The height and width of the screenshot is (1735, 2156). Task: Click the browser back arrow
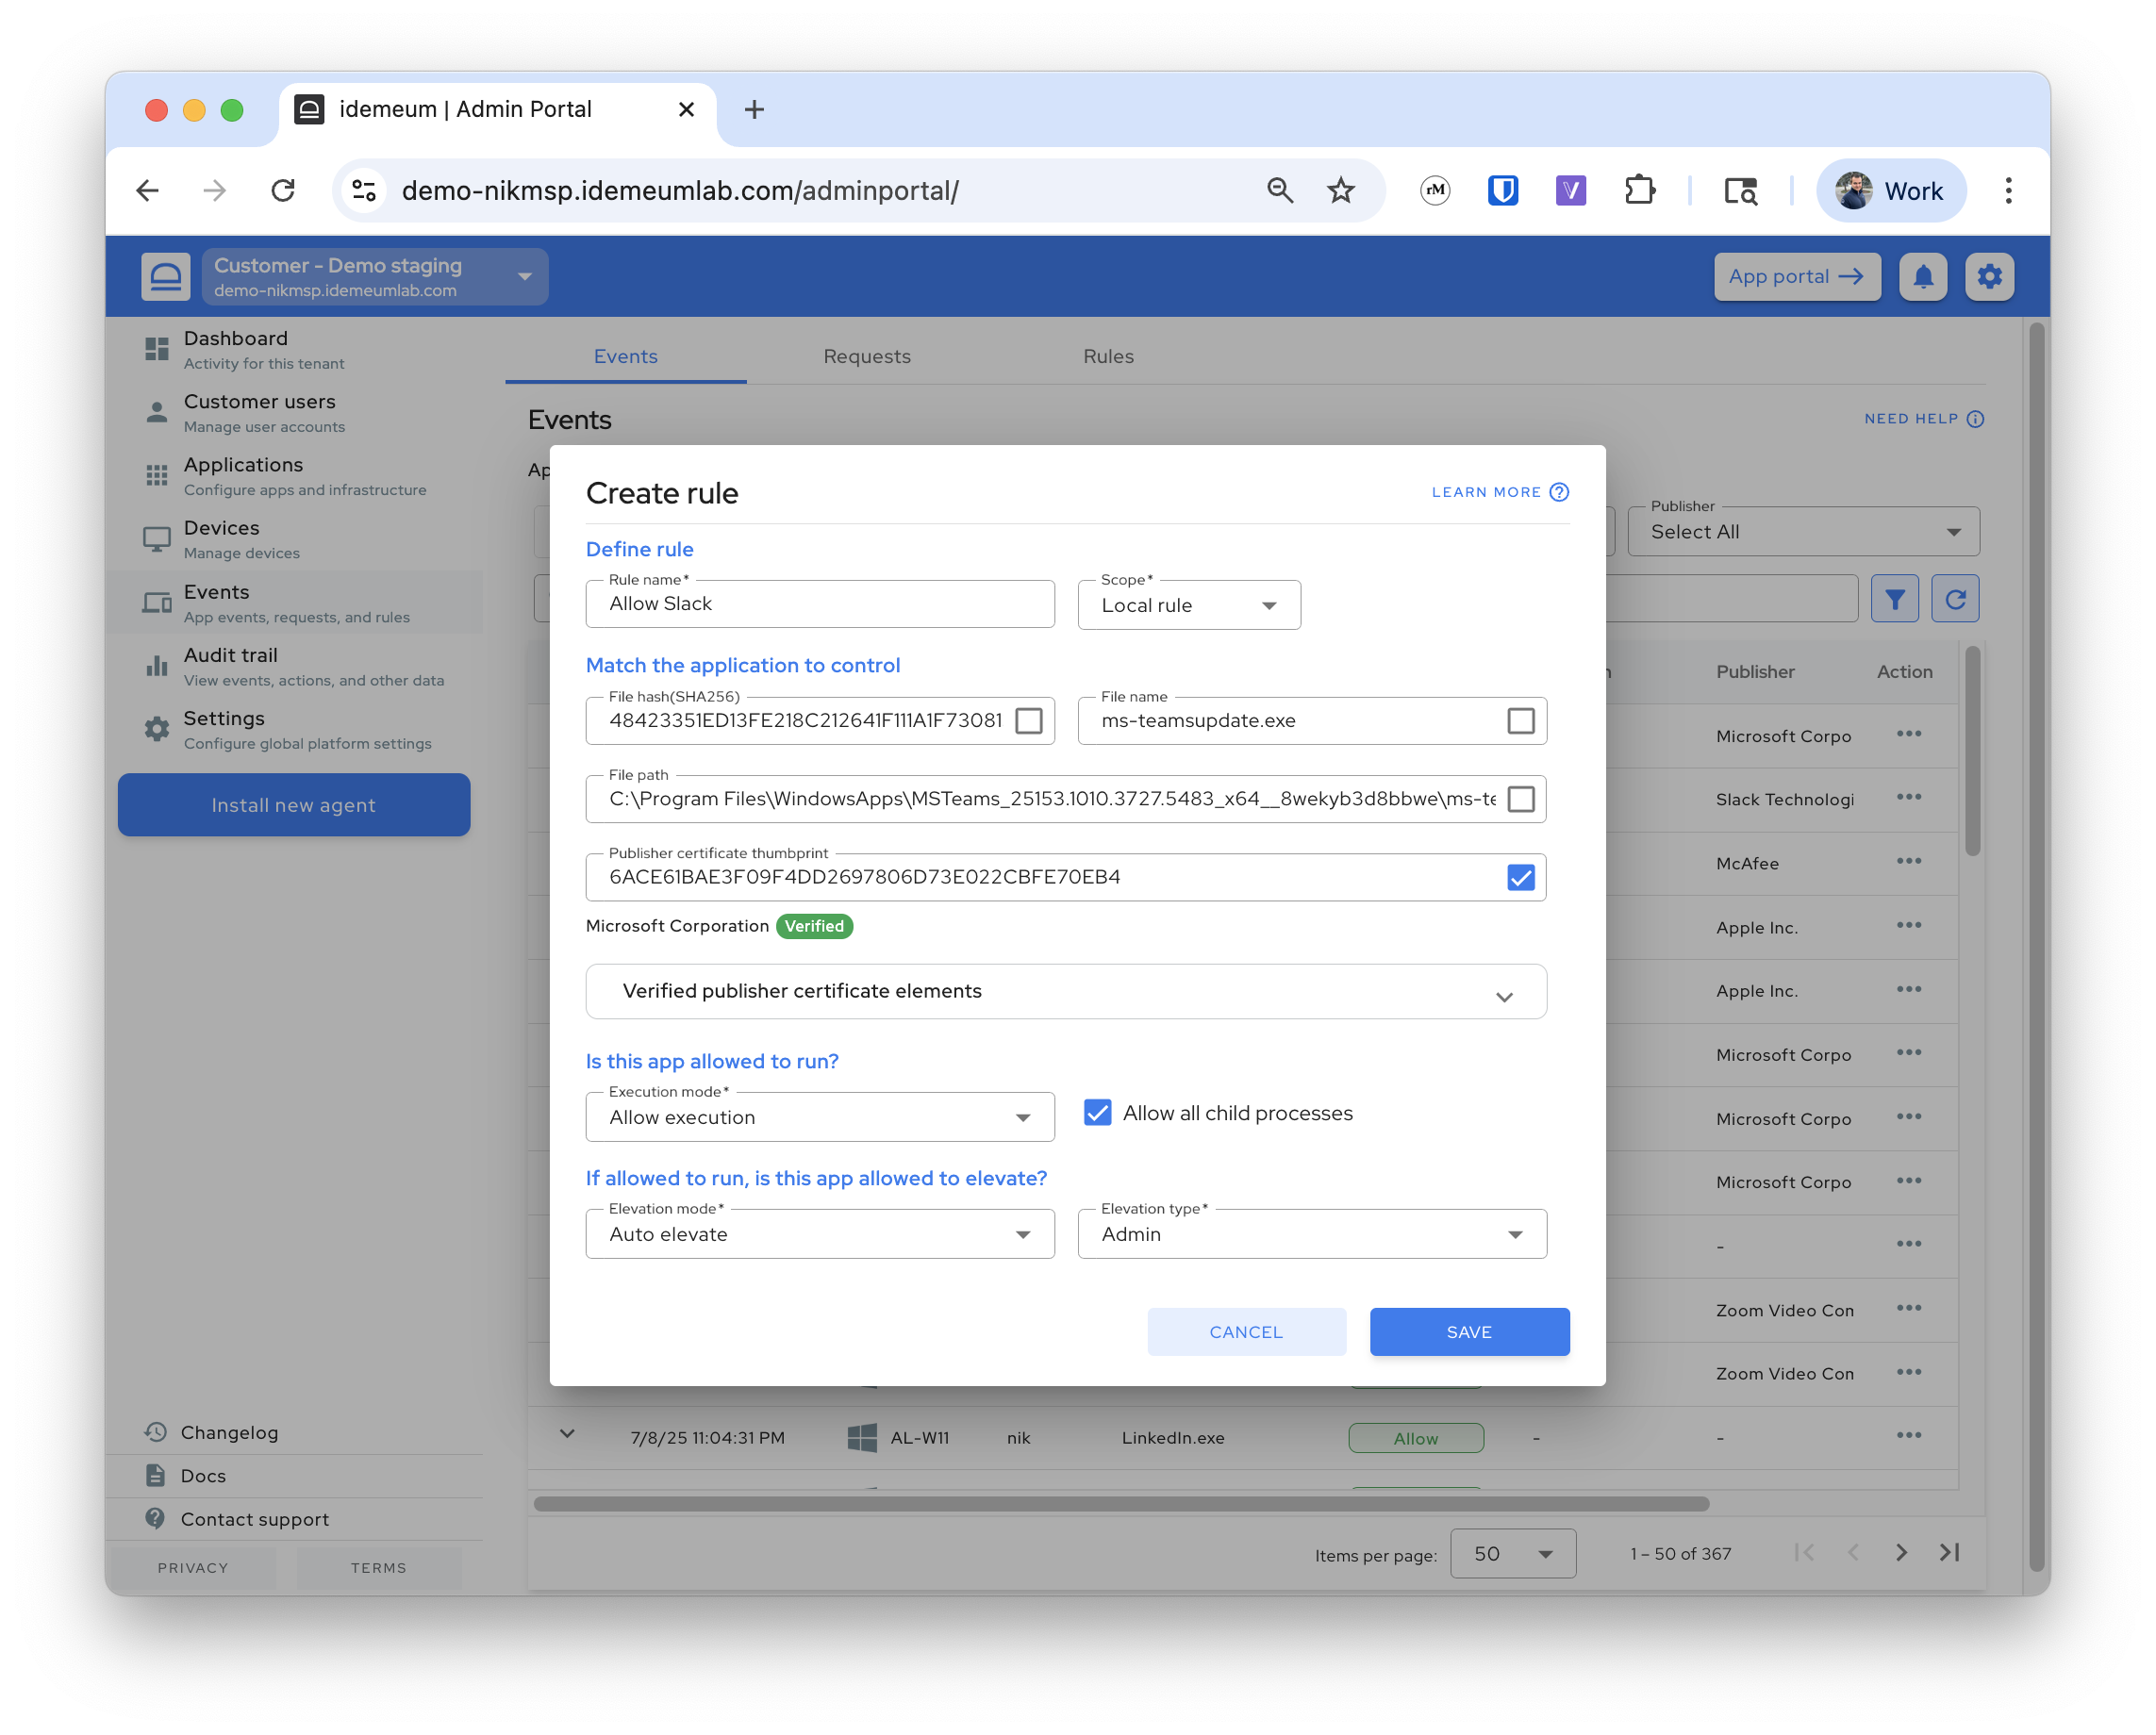pos(148,190)
